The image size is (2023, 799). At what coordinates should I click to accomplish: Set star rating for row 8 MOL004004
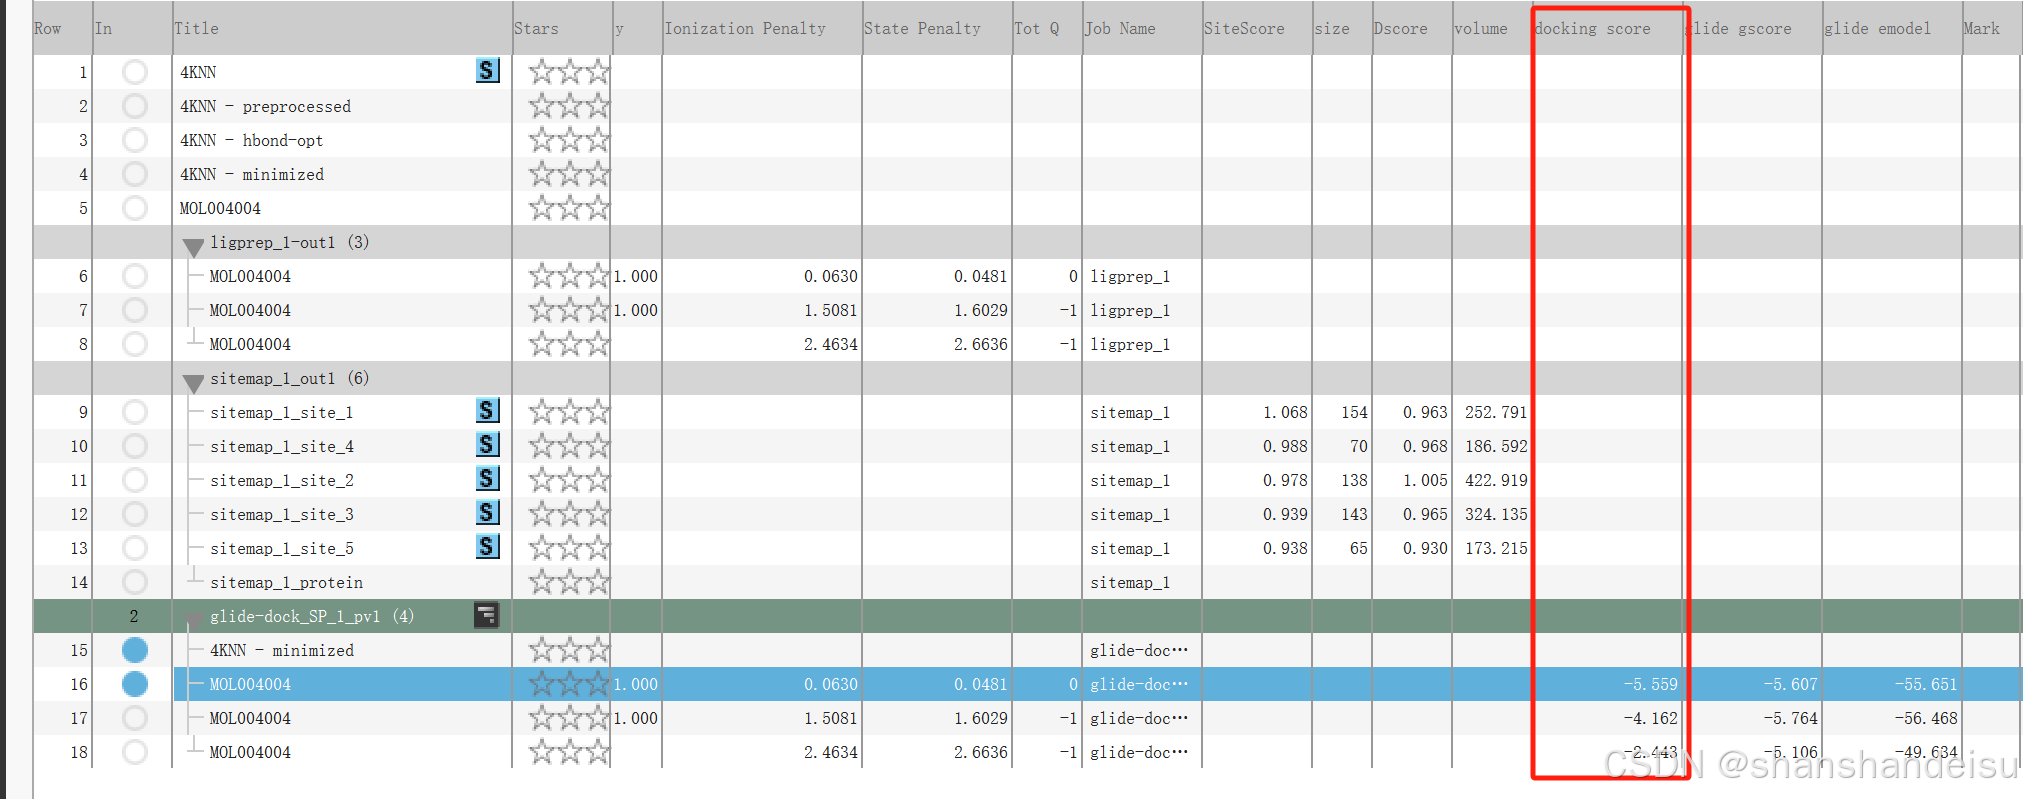569,344
